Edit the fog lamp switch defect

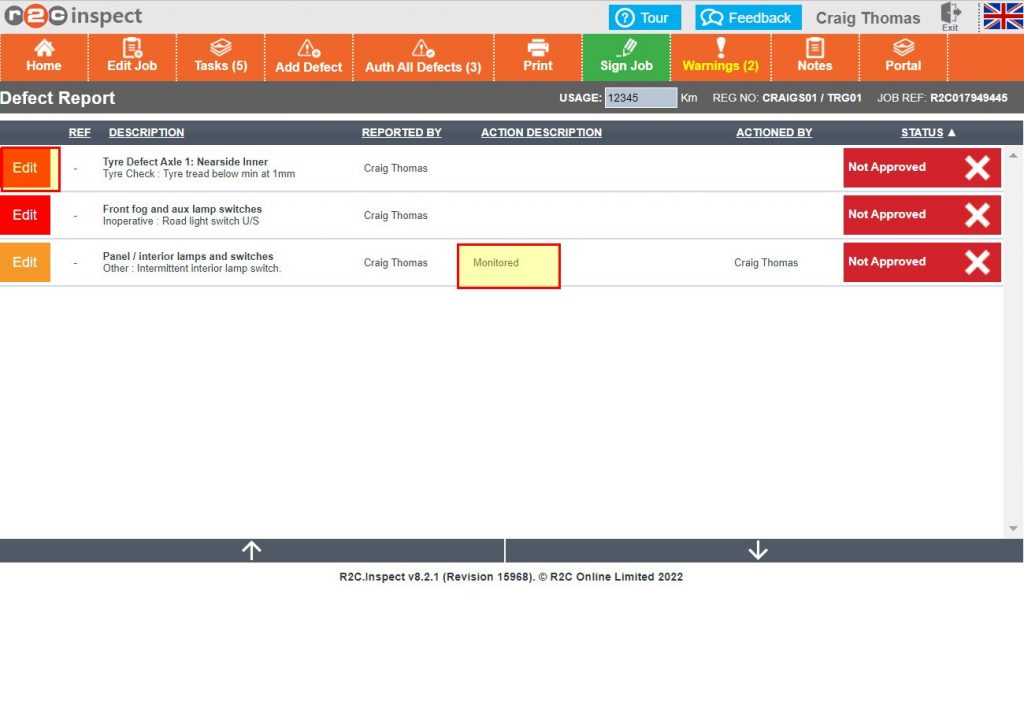[23, 215]
